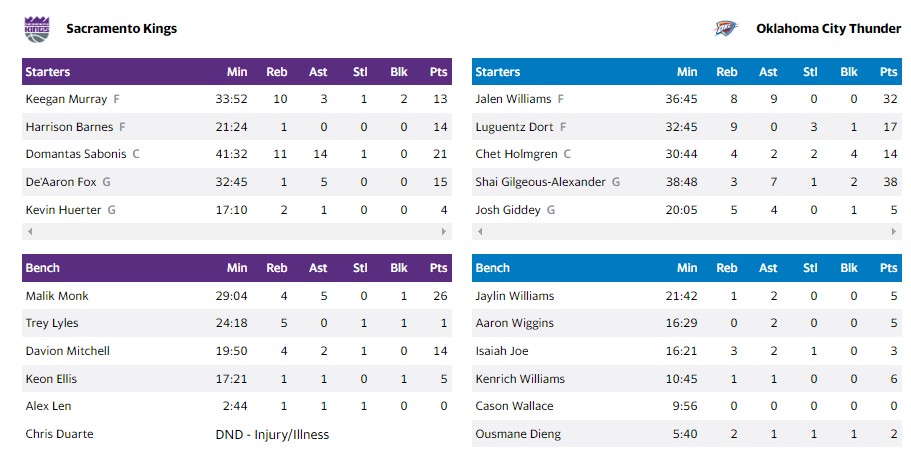Click the Sacramento Kings team name
The width and height of the screenshot is (911, 450).
point(121,29)
